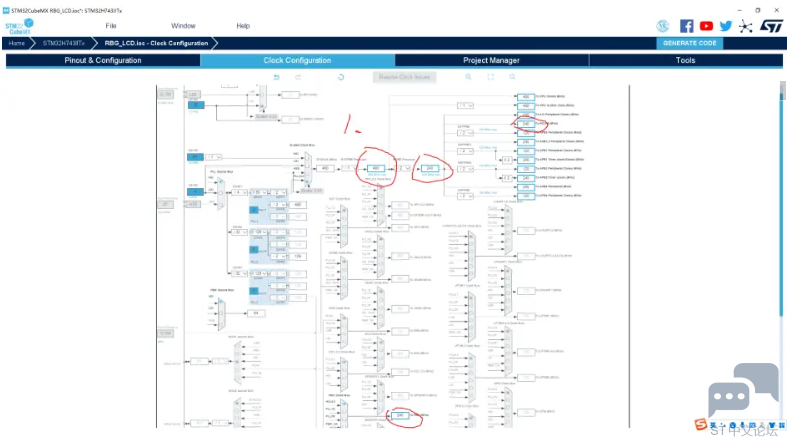Click the LSE input frequency 32.768 field
The height and width of the screenshot is (446, 787).
pyautogui.click(x=166, y=94)
